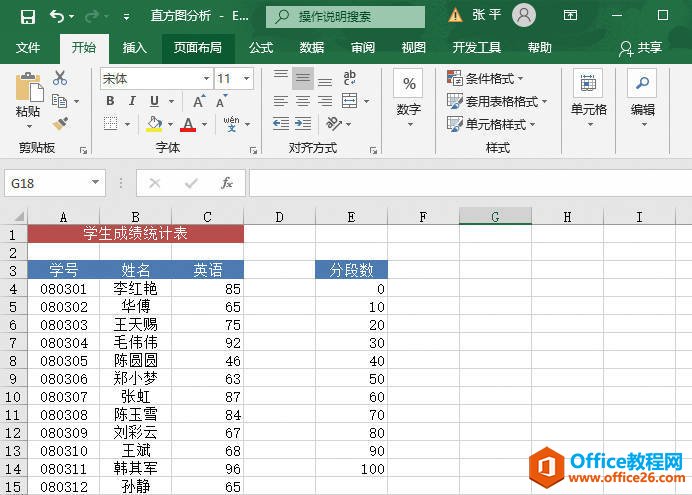Image resolution: width=692 pixels, height=495 pixels.
Task: Undo the last action
Action: [x=57, y=17]
